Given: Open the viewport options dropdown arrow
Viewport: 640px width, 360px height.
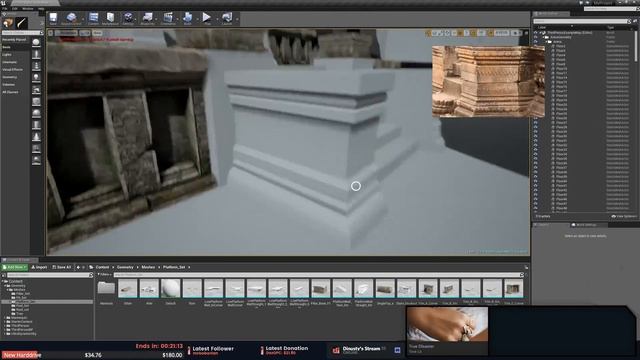Looking at the screenshot, I should pos(51,33).
